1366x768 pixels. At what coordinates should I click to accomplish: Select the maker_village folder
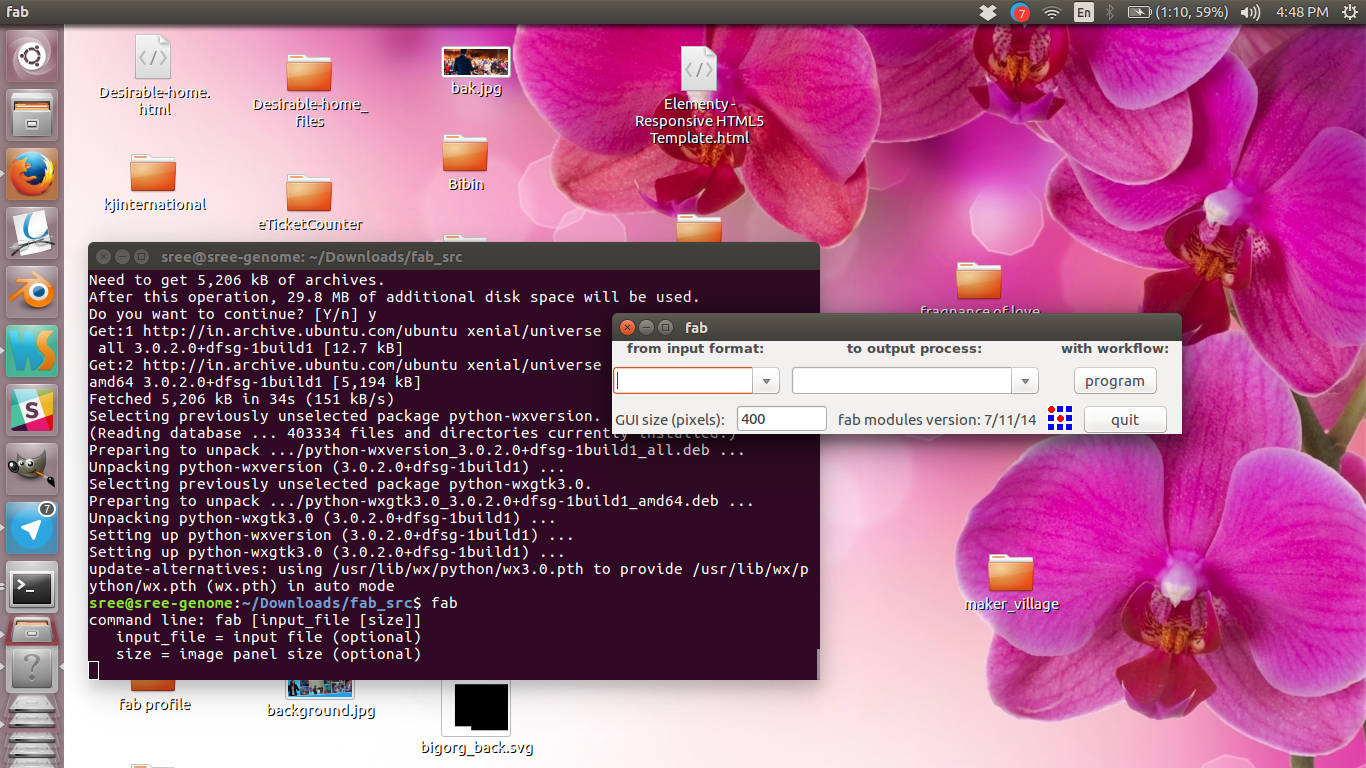click(1011, 581)
